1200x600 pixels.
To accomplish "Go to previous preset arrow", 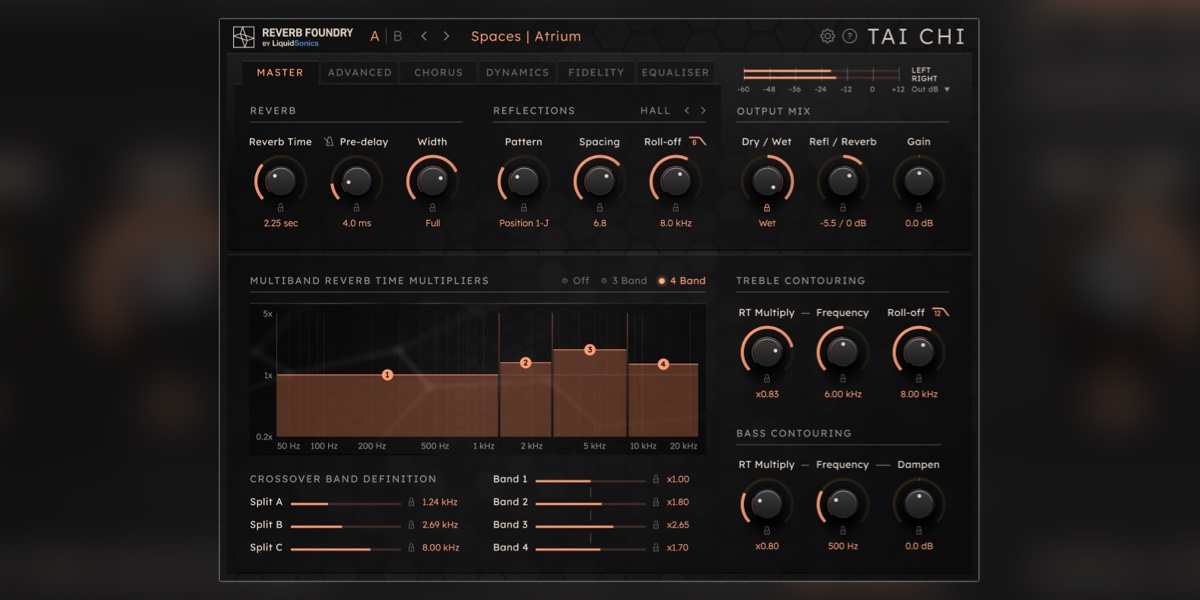I will coord(424,36).
